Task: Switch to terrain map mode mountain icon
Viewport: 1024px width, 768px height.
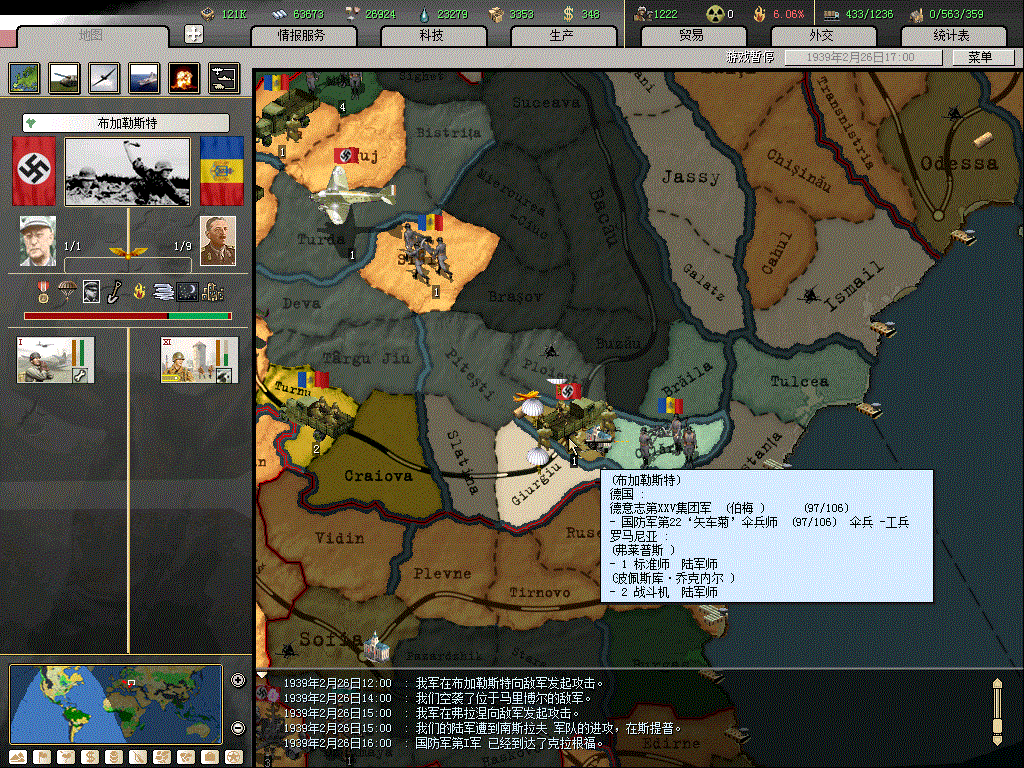Action: click(x=18, y=758)
